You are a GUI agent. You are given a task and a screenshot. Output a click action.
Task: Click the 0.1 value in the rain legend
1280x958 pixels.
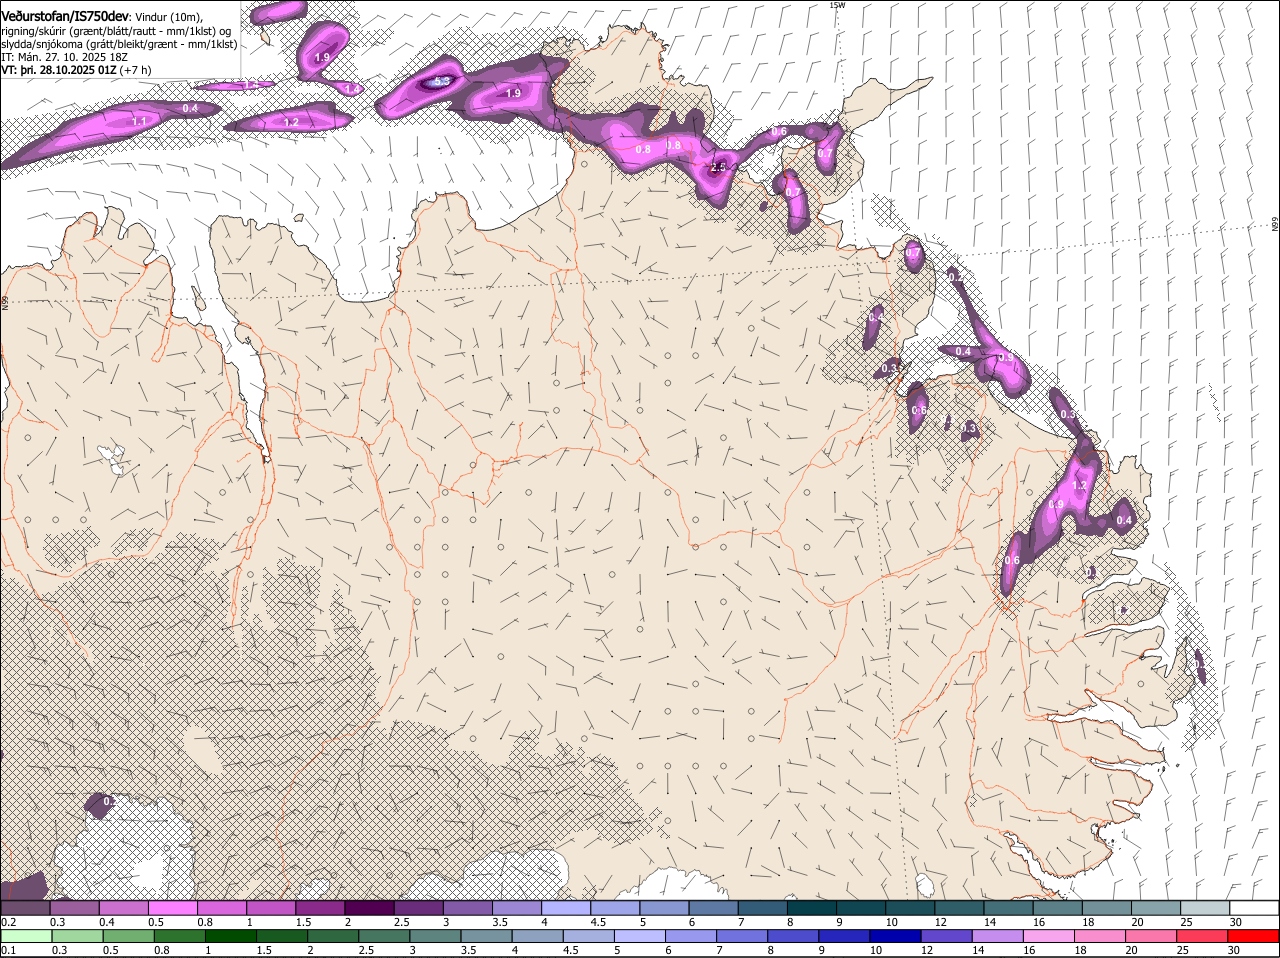pyautogui.click(x=9, y=951)
